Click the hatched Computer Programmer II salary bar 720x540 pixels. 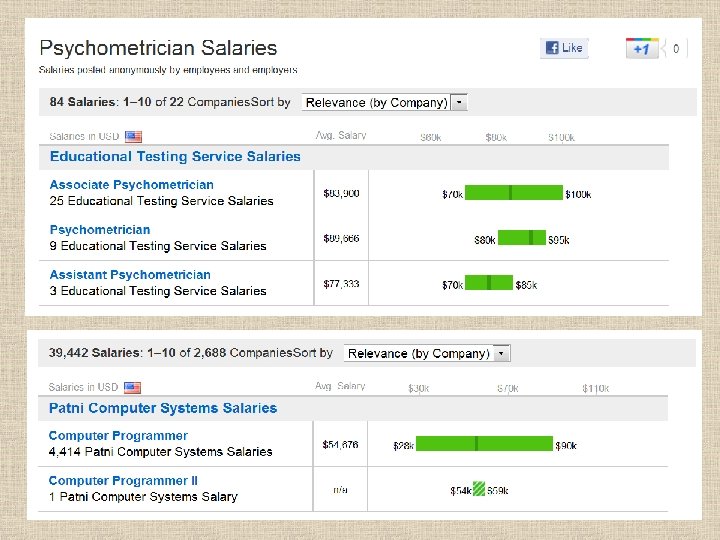click(x=480, y=489)
